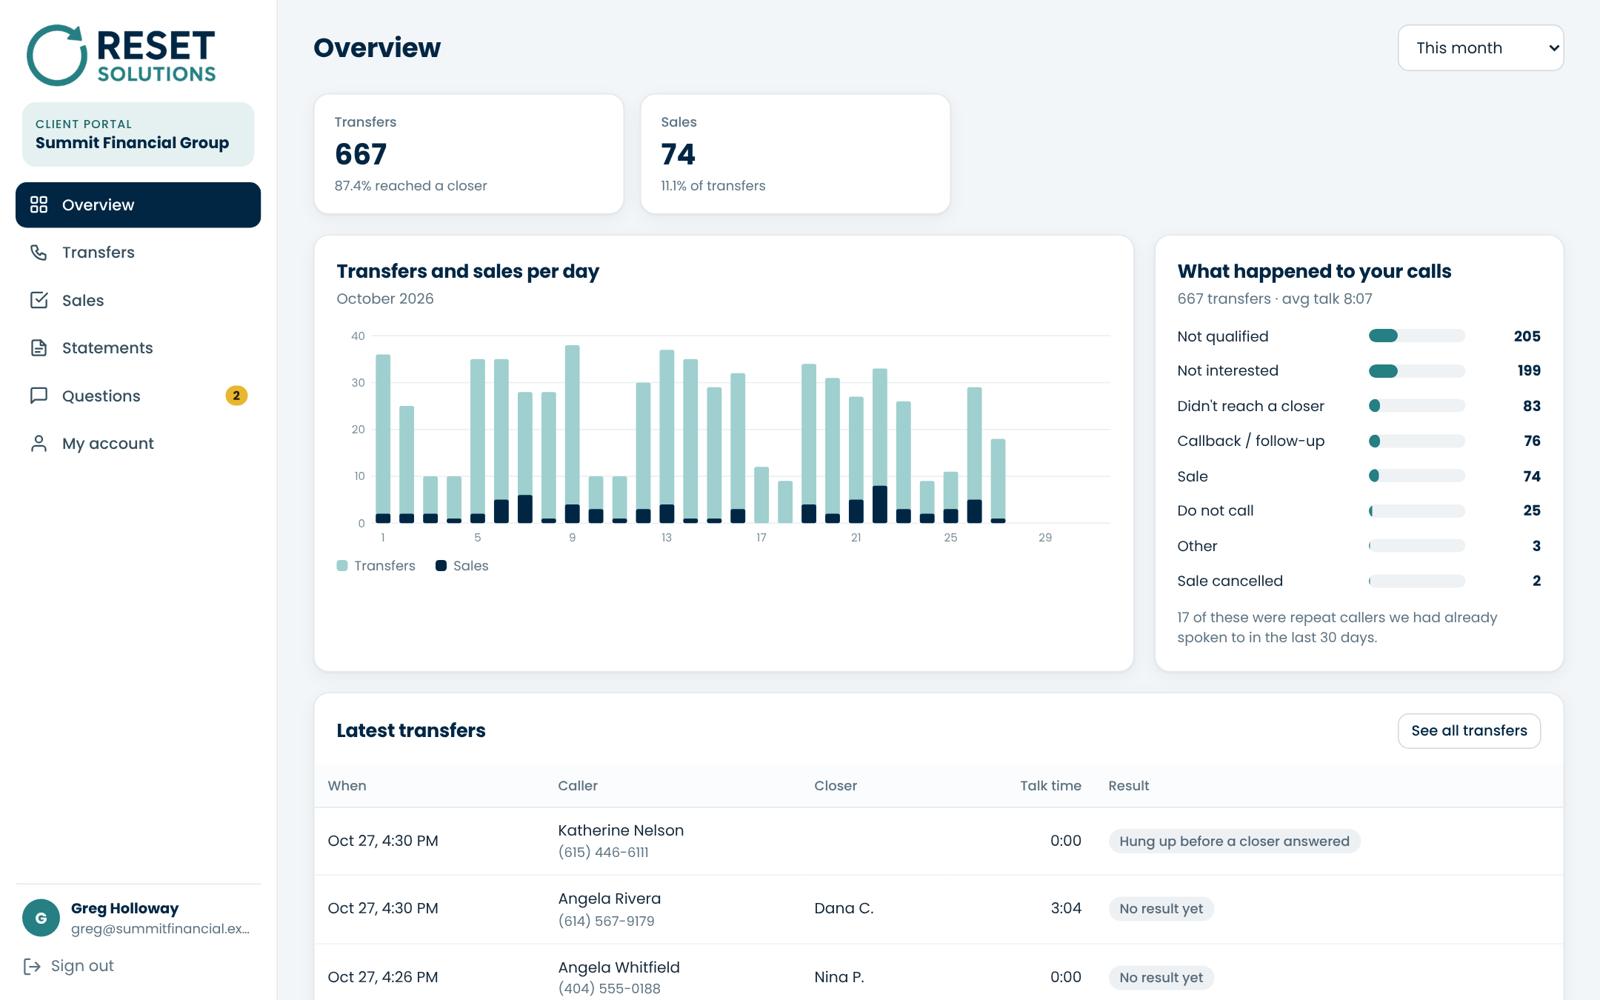Screen dimensions: 1600x1000
Task: Click the Questions badge showing 2
Action: point(236,396)
